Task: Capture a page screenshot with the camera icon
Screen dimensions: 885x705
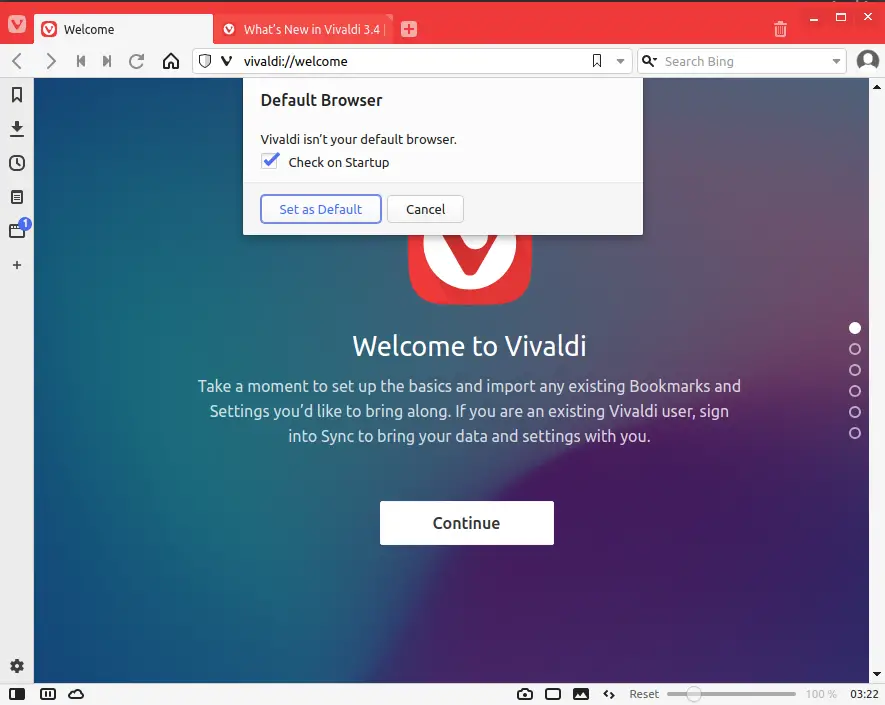Action: 524,693
